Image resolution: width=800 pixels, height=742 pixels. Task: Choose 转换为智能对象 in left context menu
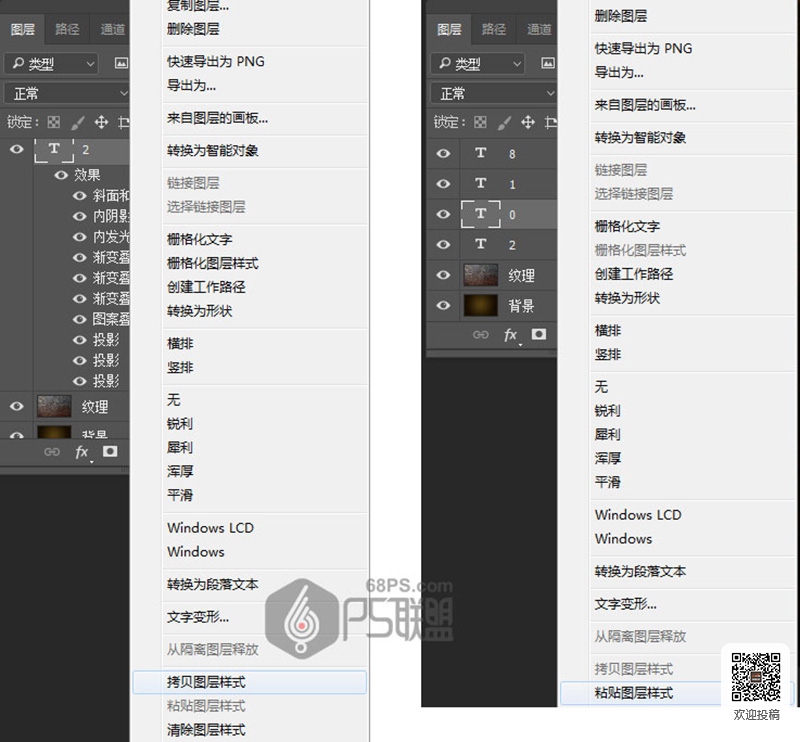[213, 151]
